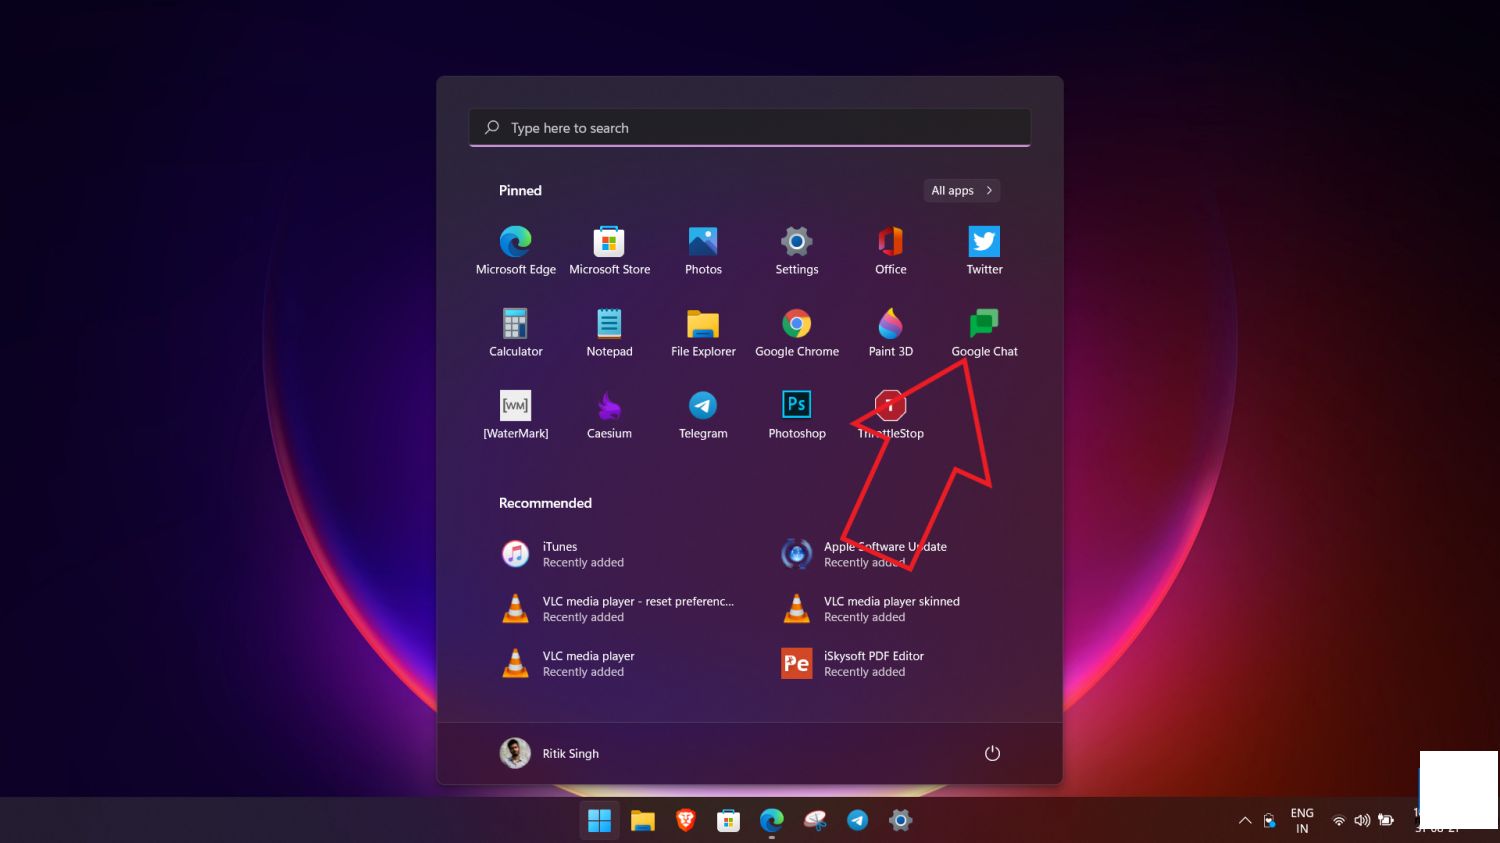Open the Wi-Fi network tray icon
The height and width of the screenshot is (843, 1500).
1339,821
